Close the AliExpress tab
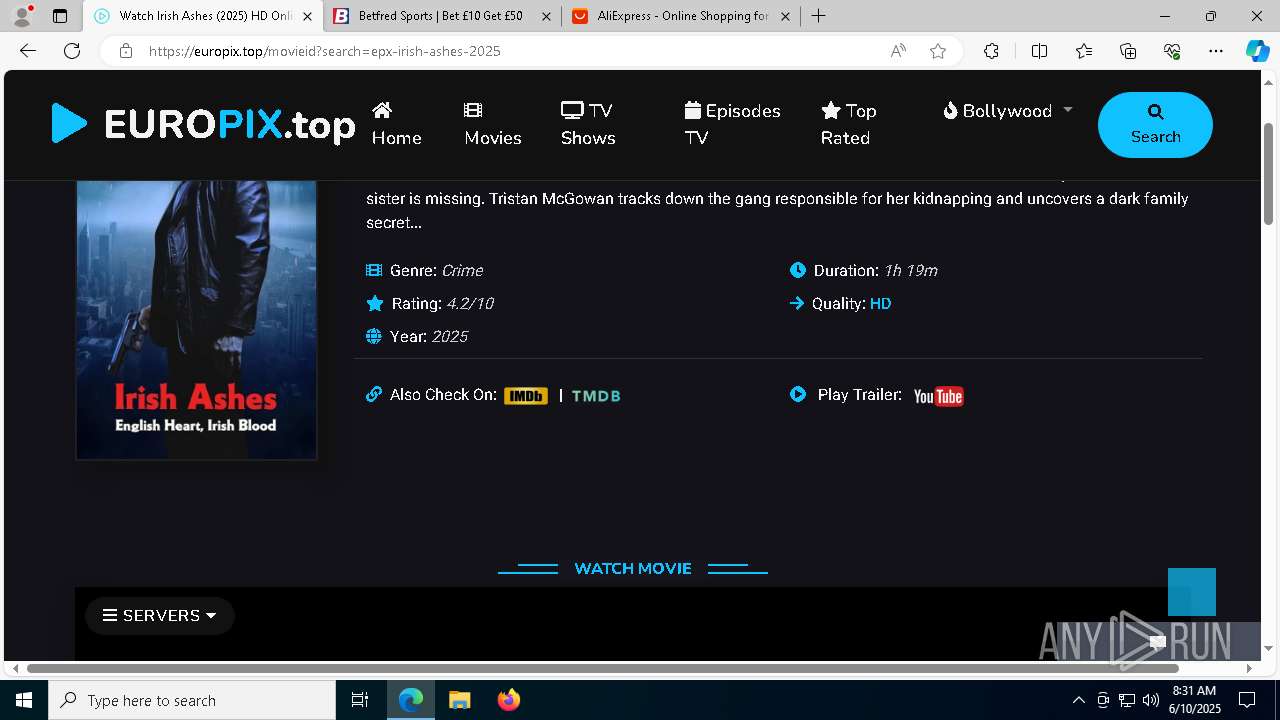The width and height of the screenshot is (1280, 720). coord(785,16)
